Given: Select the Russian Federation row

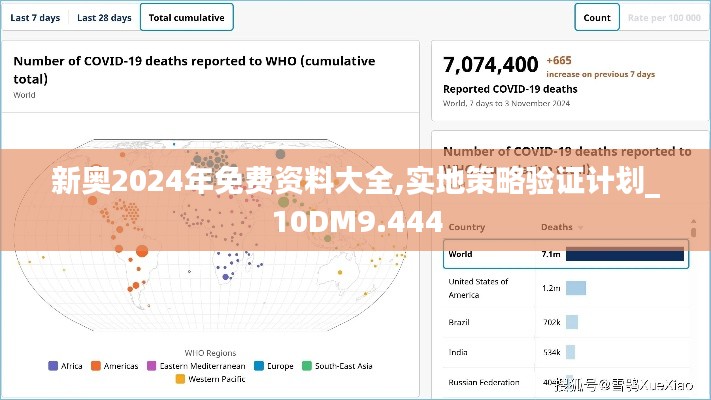Looking at the screenshot, I should [x=565, y=382].
